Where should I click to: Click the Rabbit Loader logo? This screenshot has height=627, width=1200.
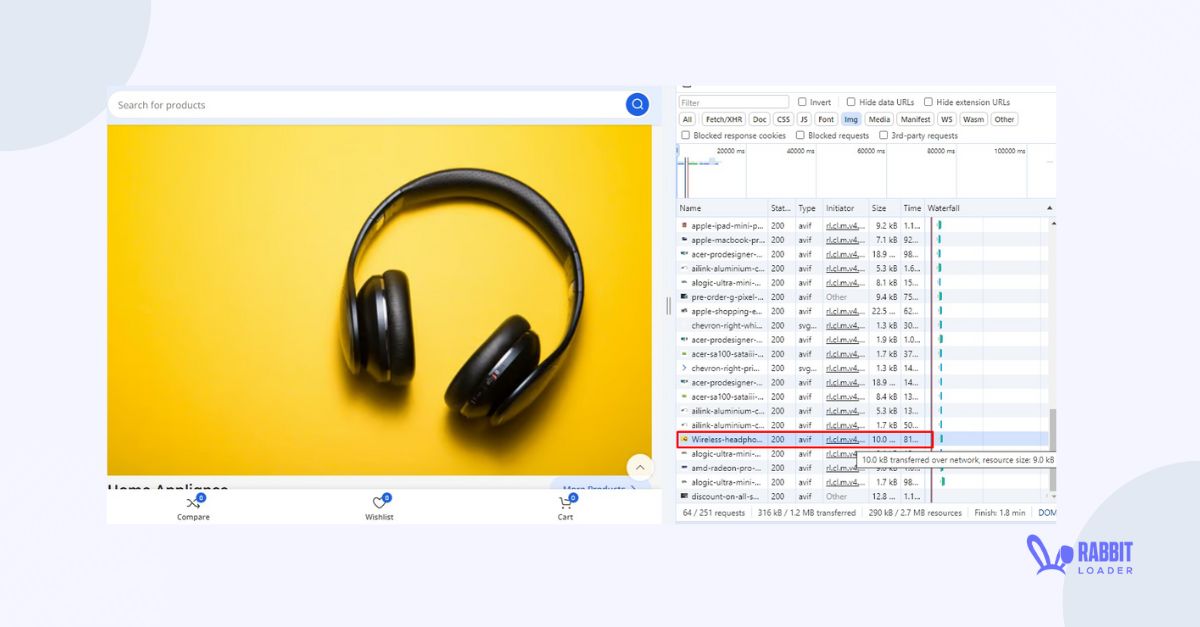click(x=1080, y=557)
